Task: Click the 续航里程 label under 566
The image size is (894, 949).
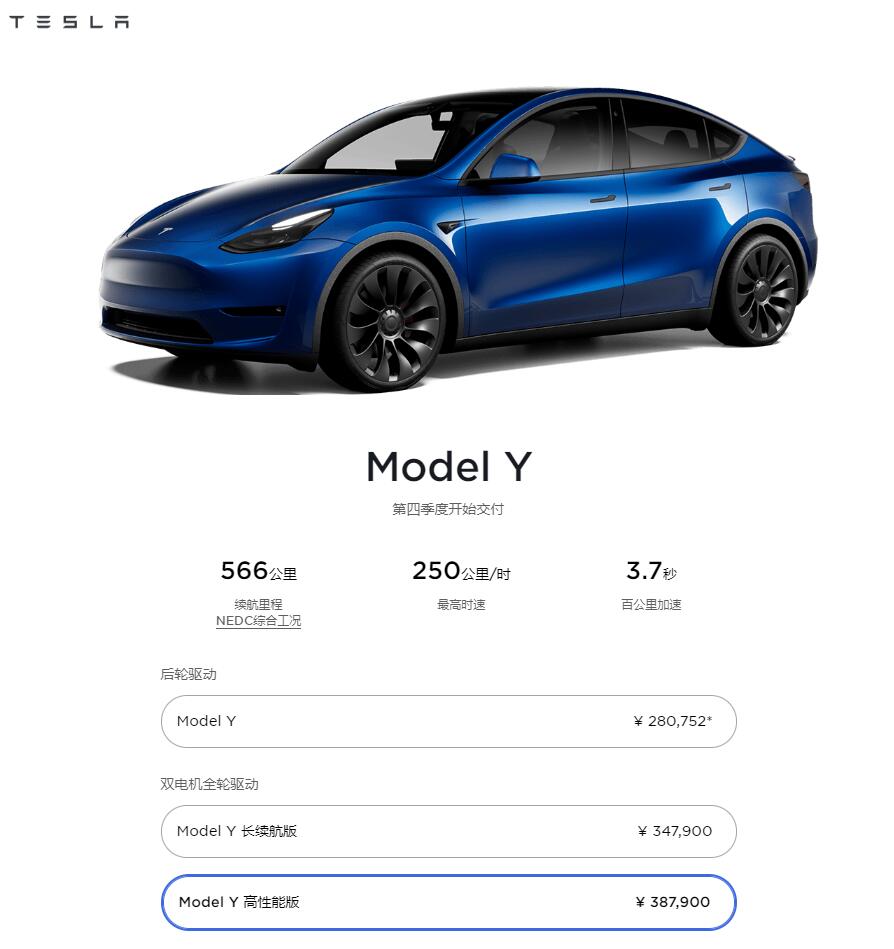Action: 259,604
